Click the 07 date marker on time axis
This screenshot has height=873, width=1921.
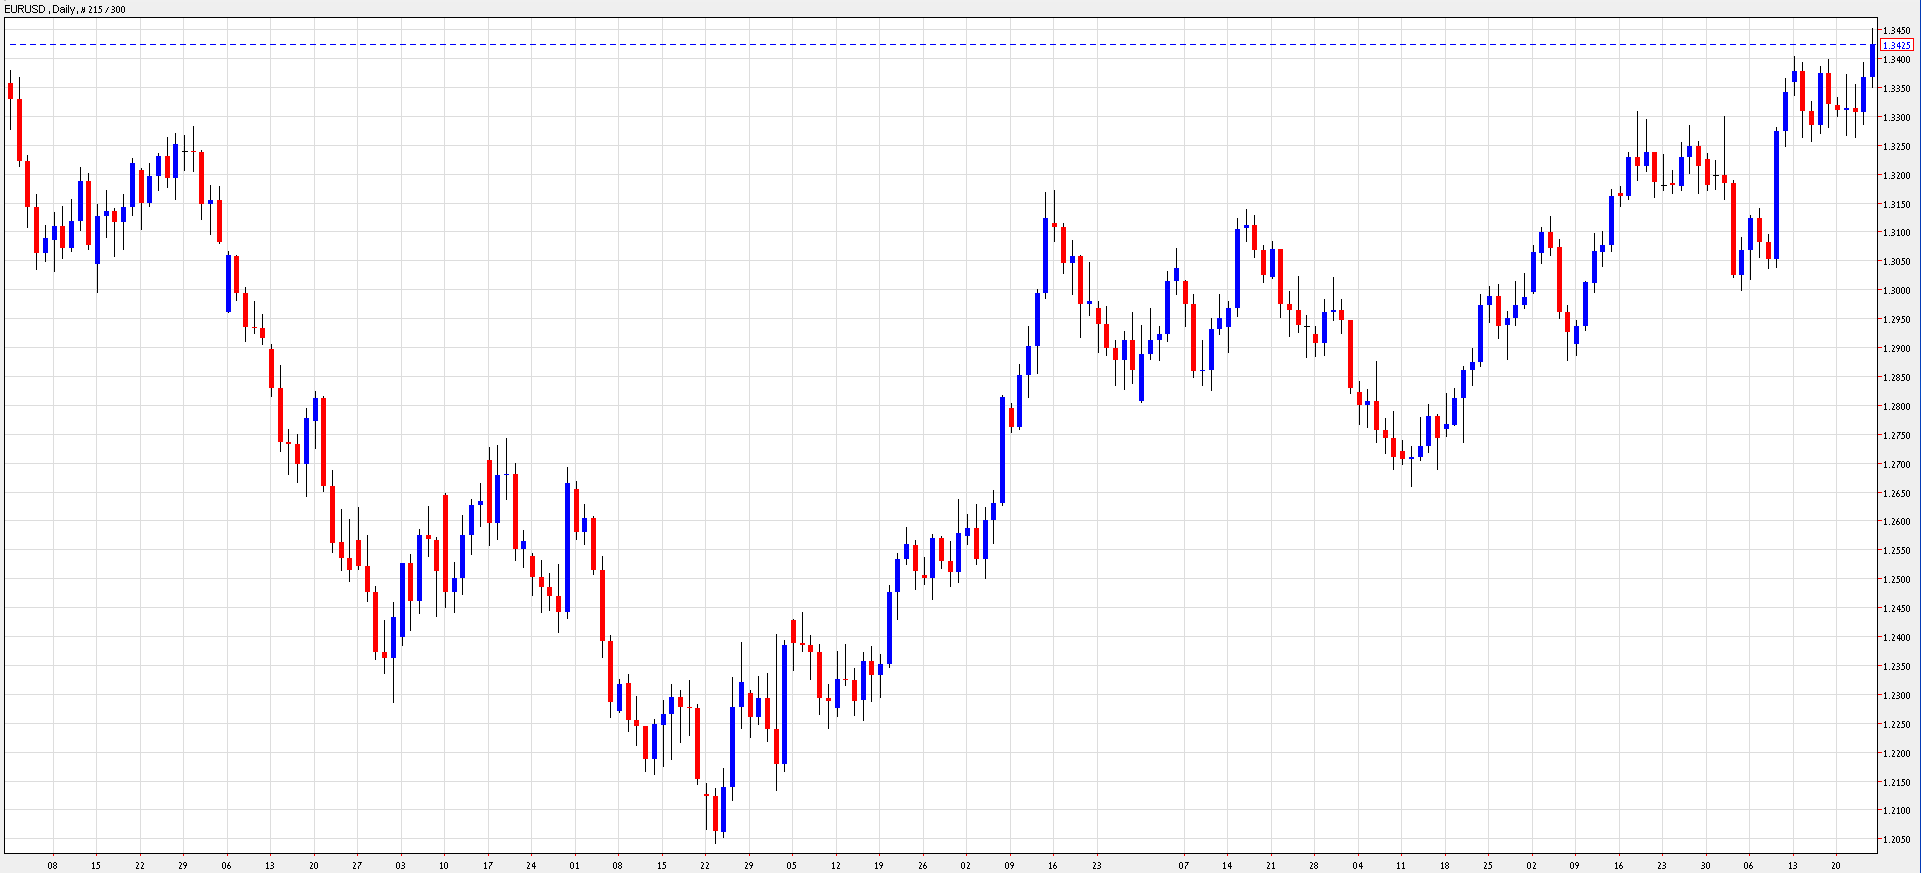click(x=1183, y=865)
